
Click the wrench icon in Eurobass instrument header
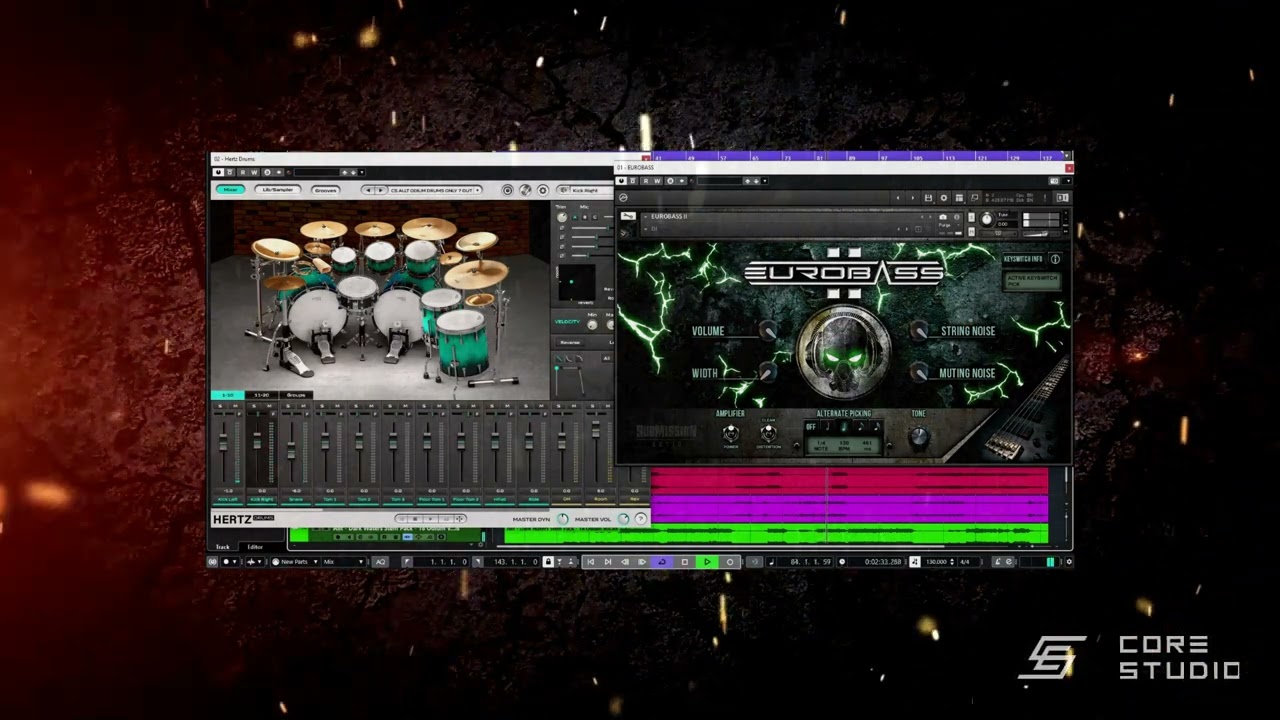click(627, 217)
